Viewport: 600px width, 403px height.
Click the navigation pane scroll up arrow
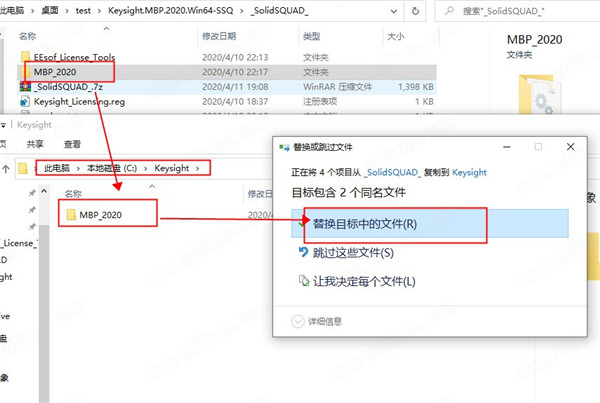[44, 191]
